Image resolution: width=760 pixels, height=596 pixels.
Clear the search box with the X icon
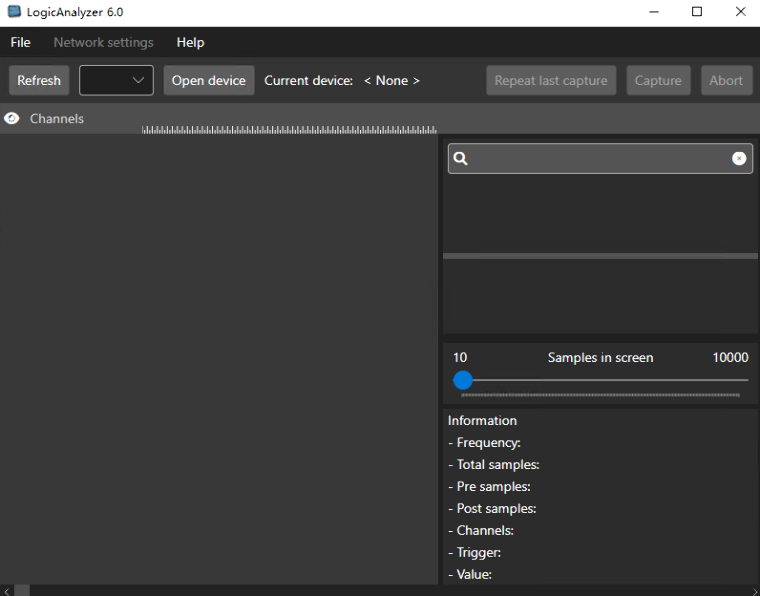(x=739, y=158)
